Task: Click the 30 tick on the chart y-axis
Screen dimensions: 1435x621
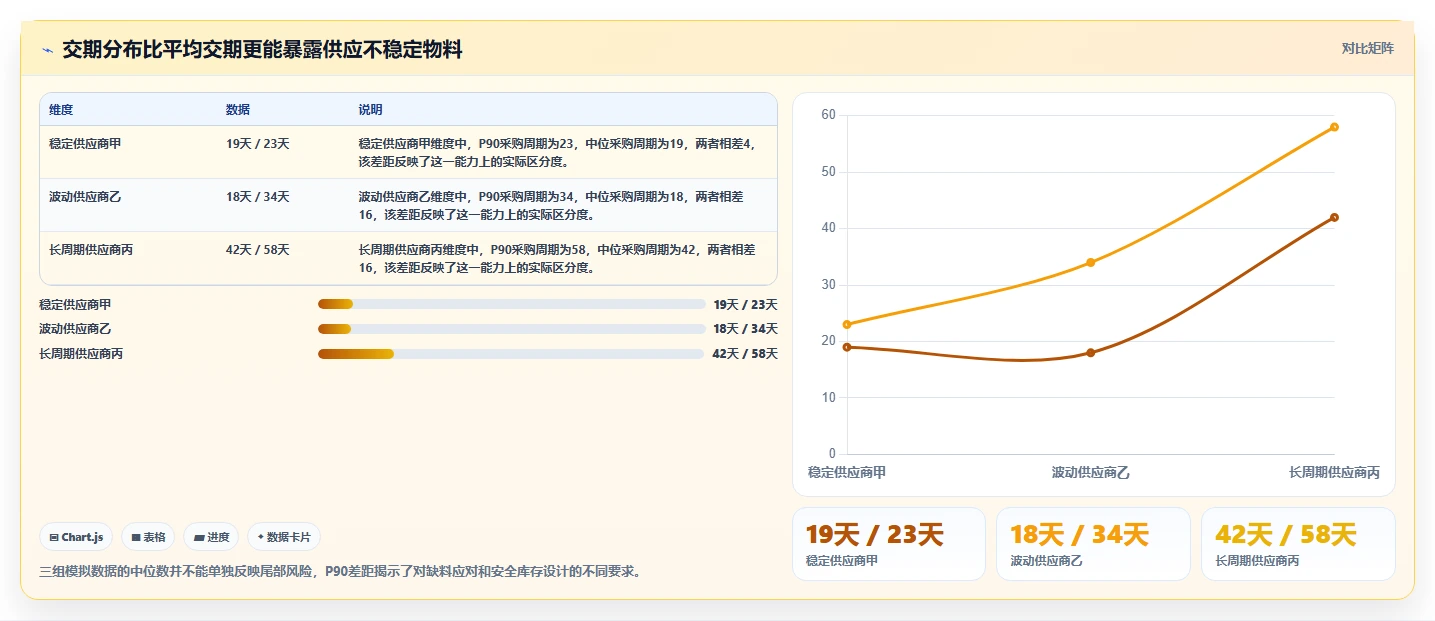Action: pos(828,285)
